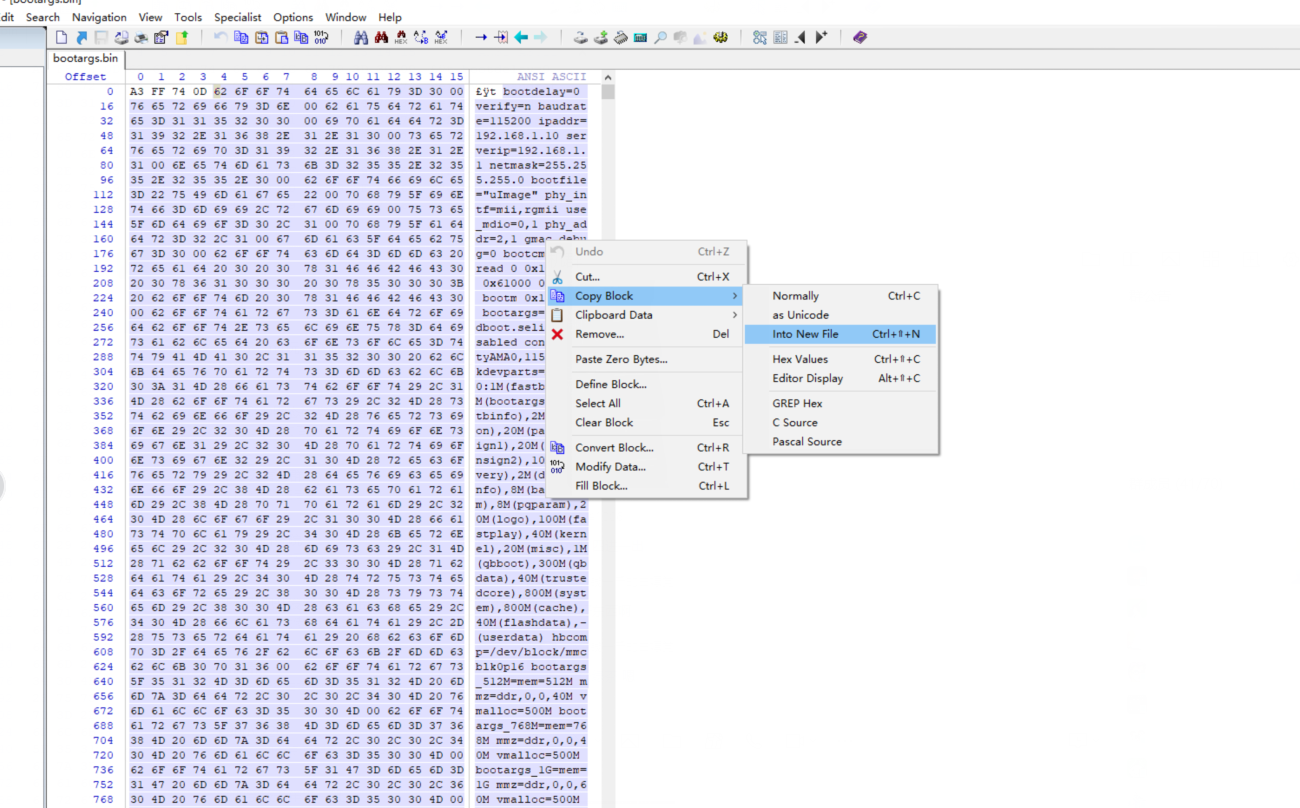Select Pascal Source in submenu
Viewport: 1300px width, 808px height.
840,441
